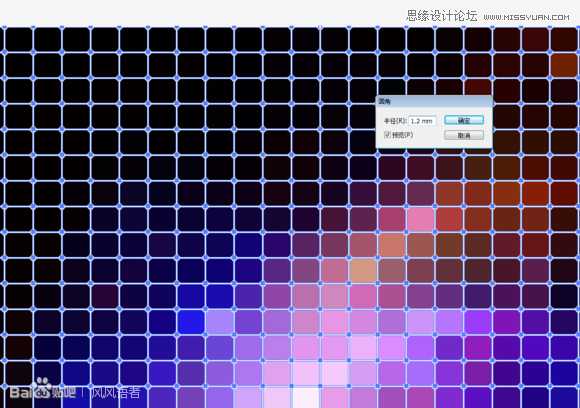Click the 取消 (Cancel) button
Viewport: 580px width, 408px height.
[x=464, y=135]
